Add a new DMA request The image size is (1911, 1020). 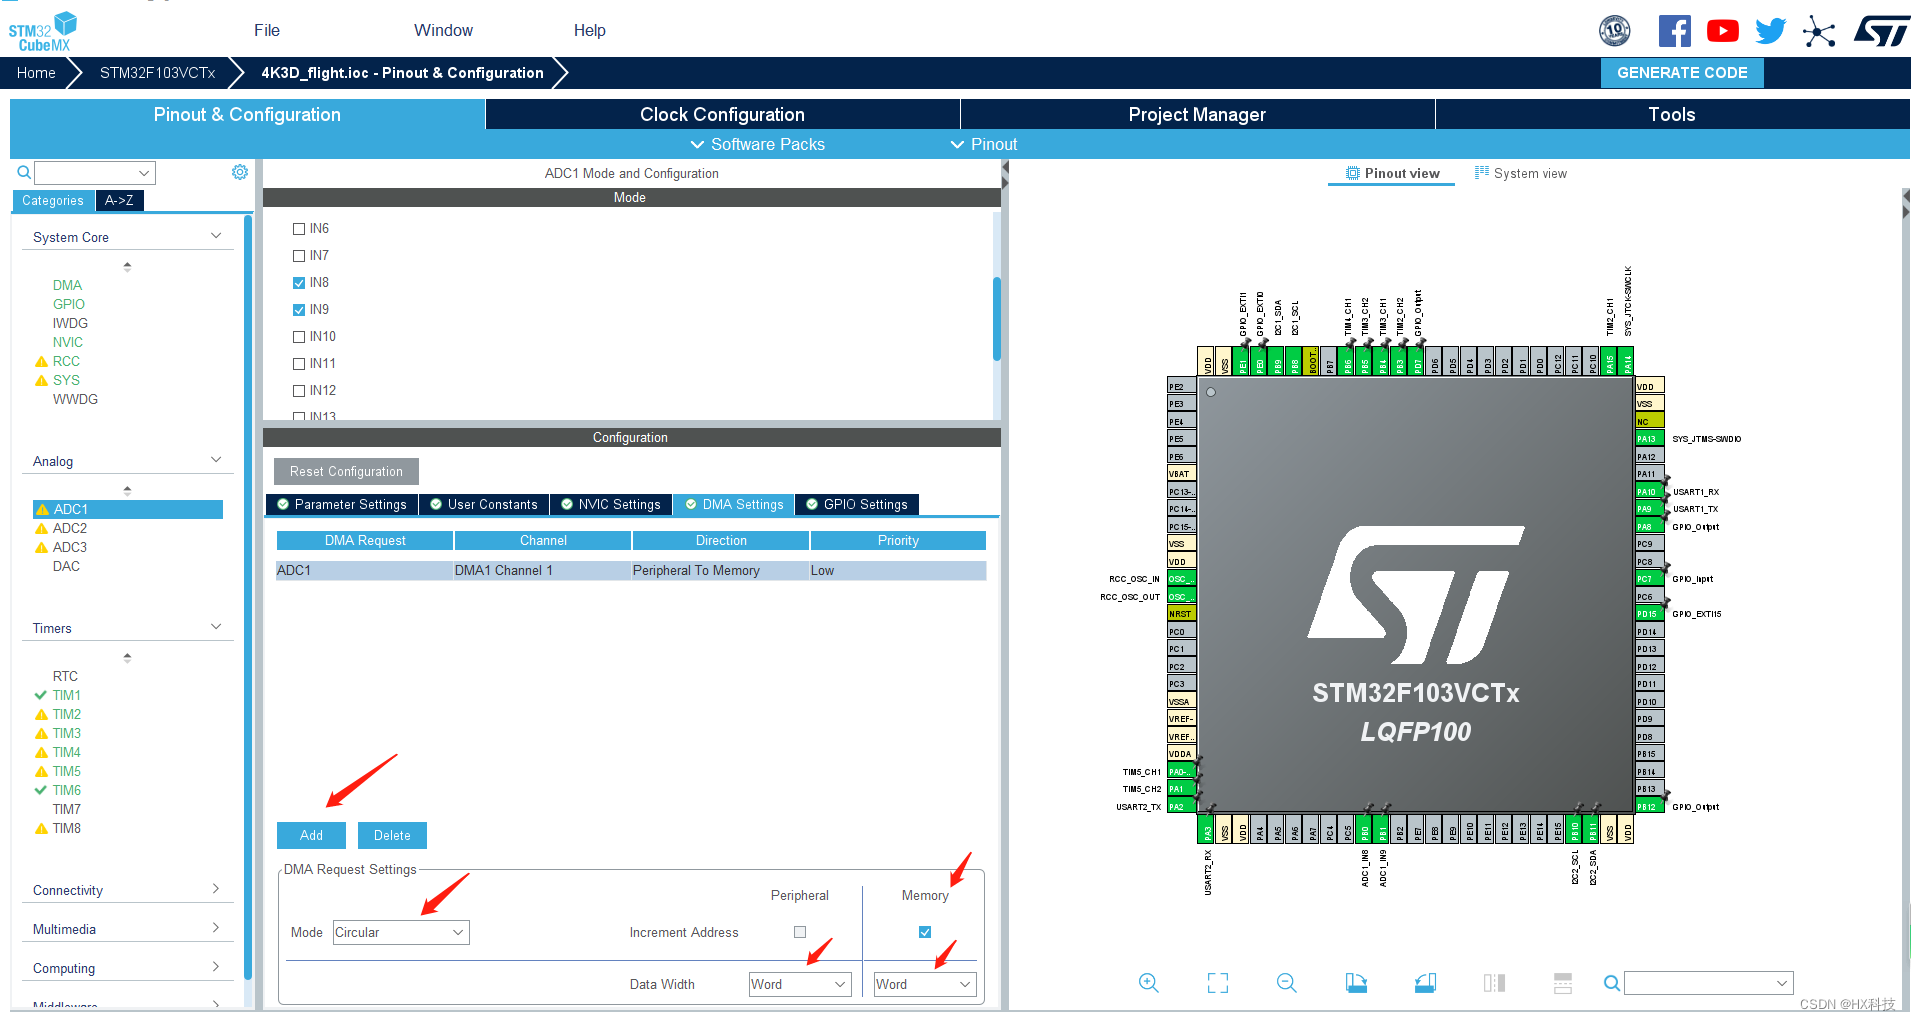(311, 835)
